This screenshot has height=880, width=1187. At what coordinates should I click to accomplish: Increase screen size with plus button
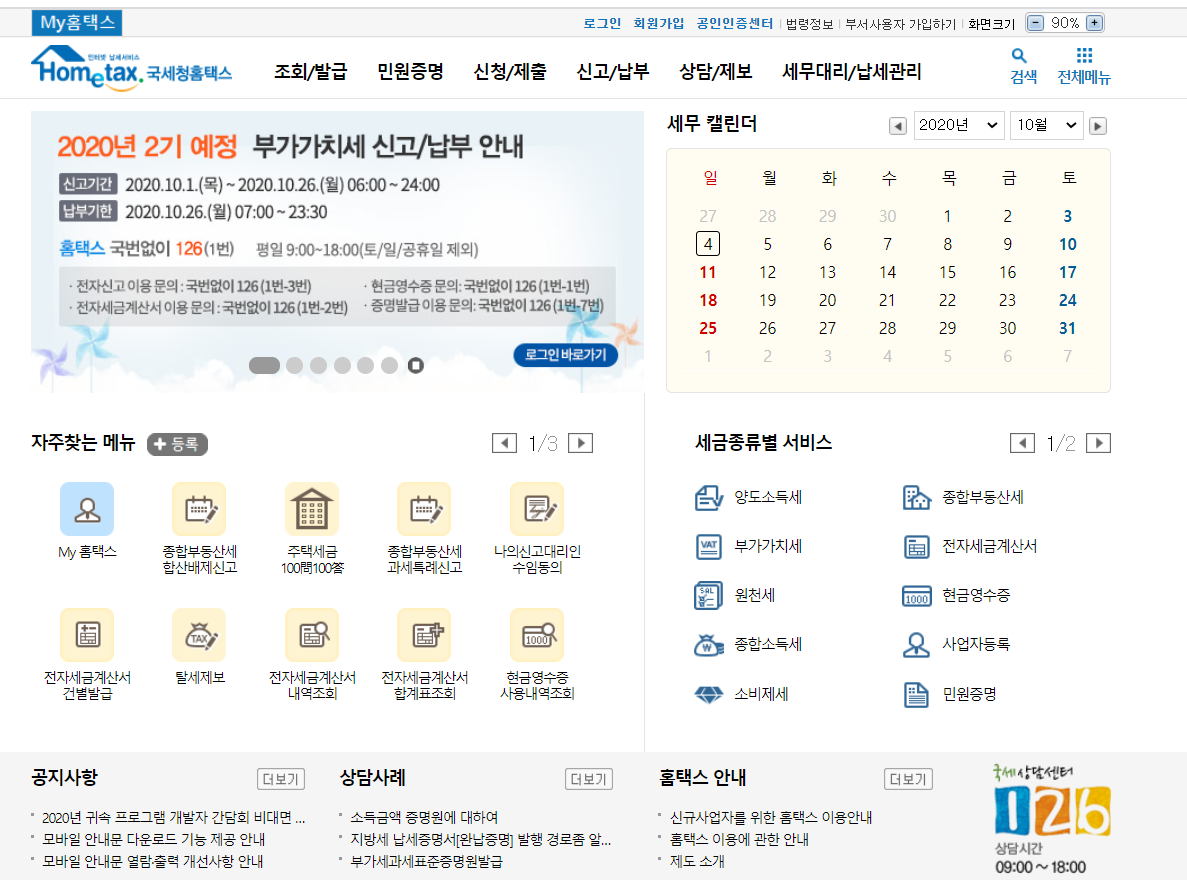[x=1095, y=23]
